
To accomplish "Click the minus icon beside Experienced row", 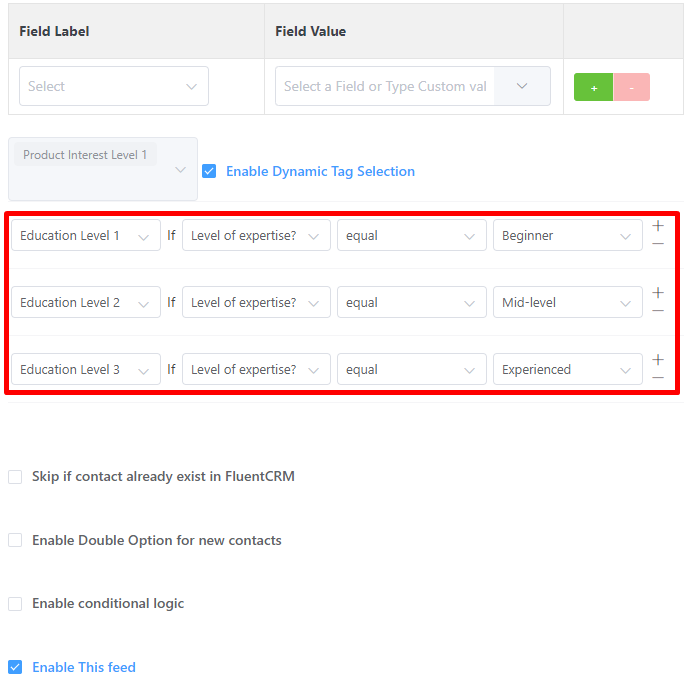I will point(658,378).
